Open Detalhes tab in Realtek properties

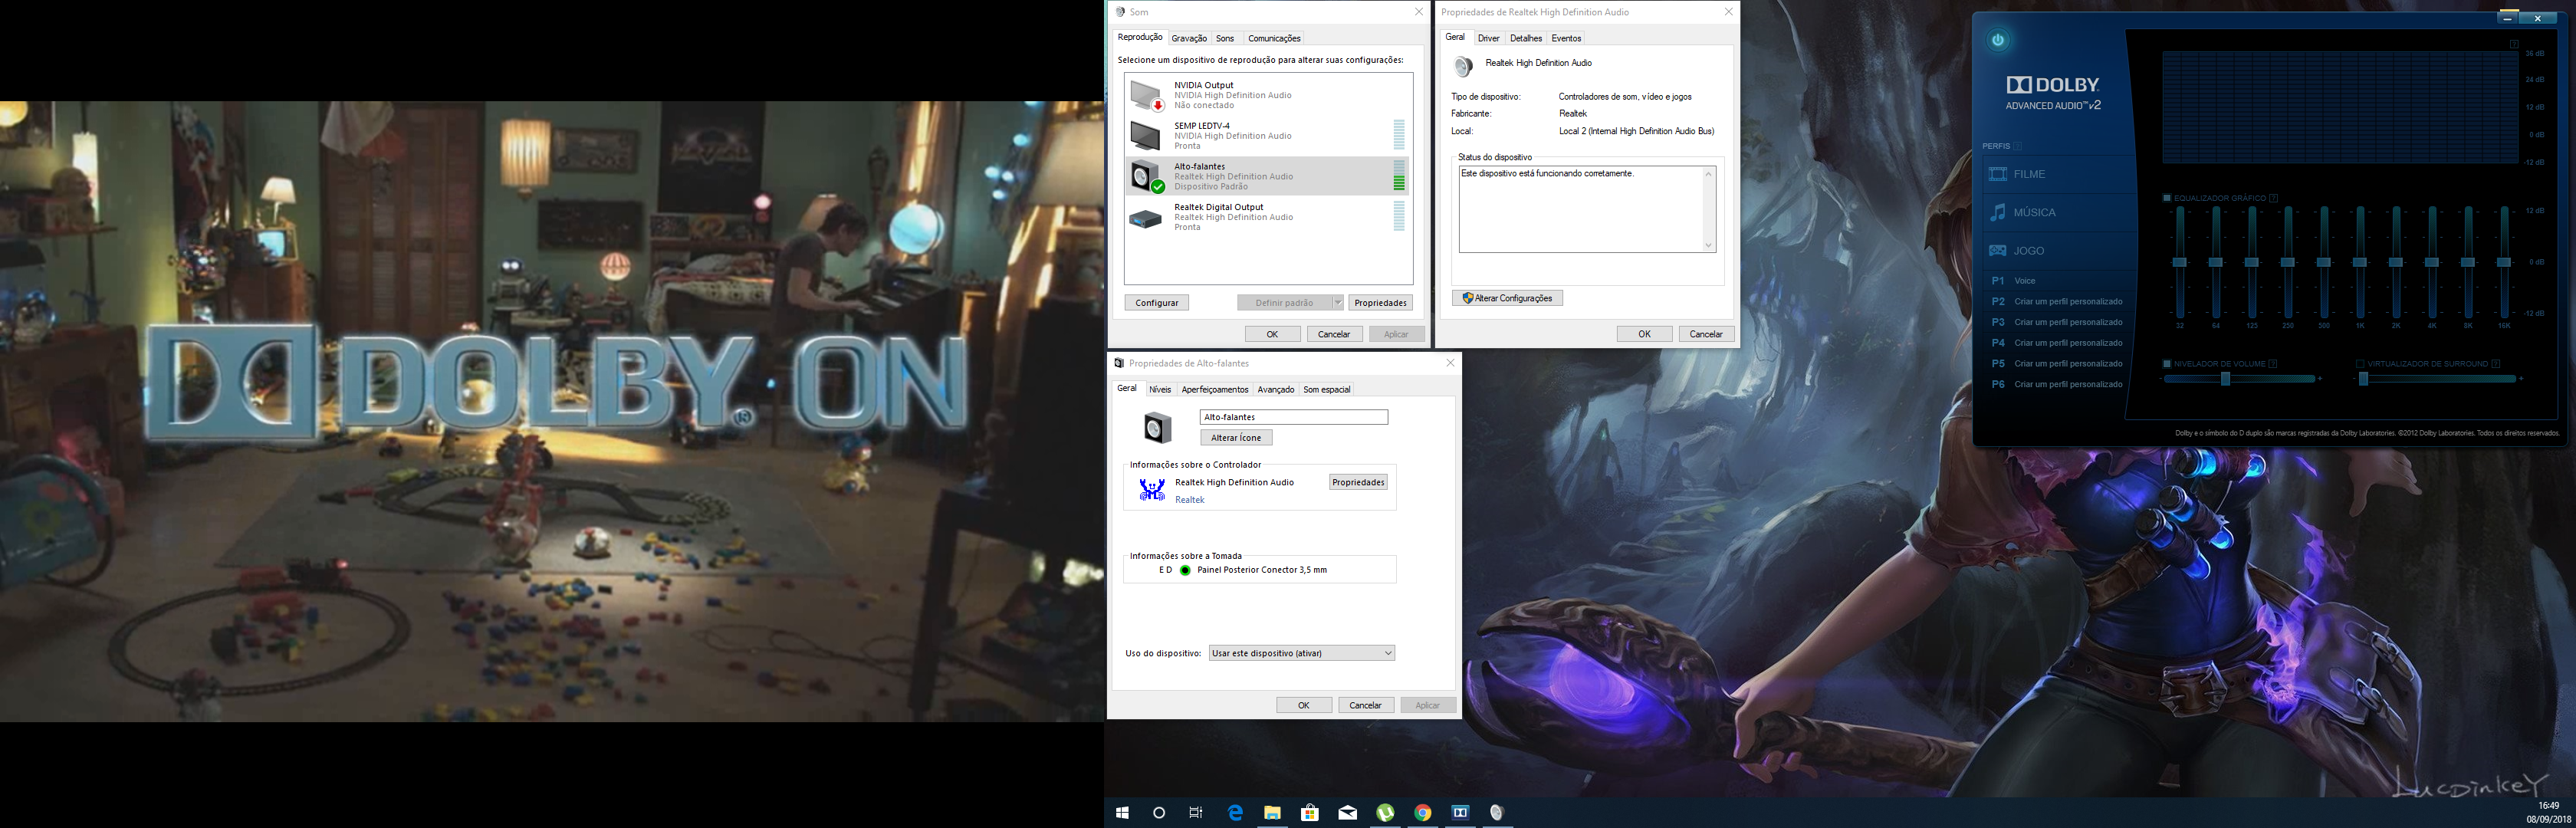1526,38
